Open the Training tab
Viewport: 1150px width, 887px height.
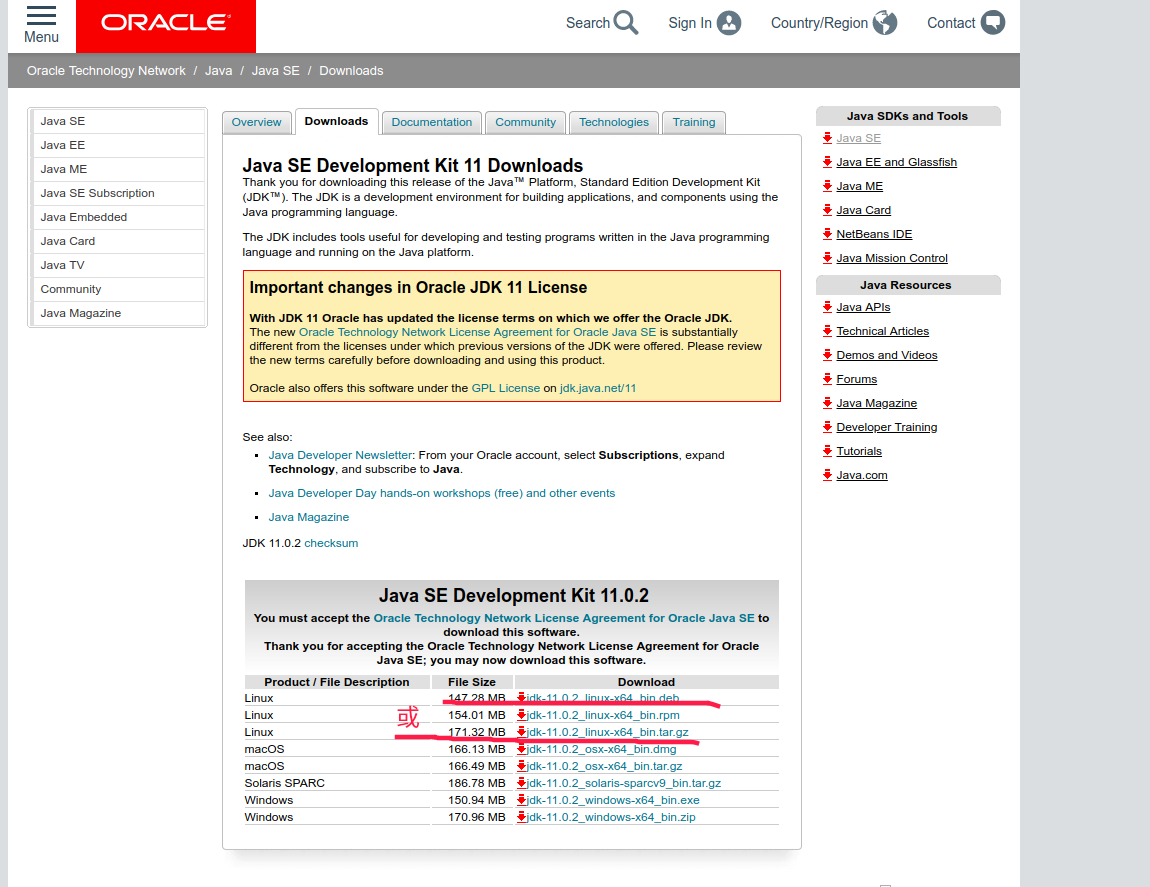[694, 123]
